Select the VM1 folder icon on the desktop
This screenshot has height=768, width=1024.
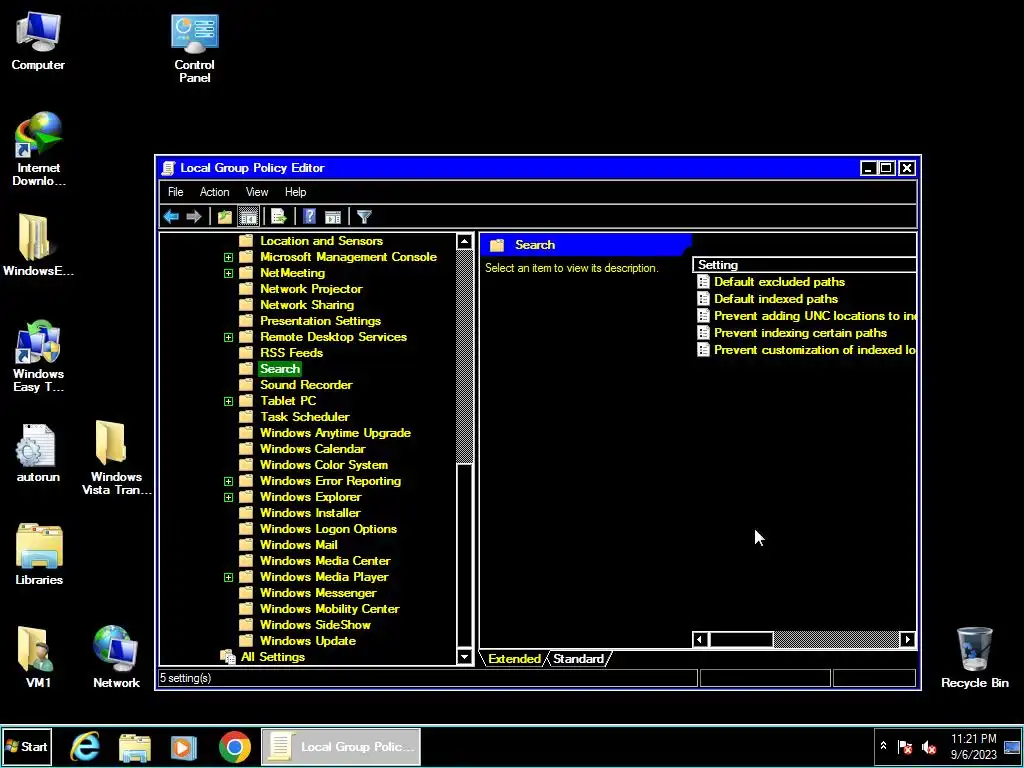(x=38, y=657)
